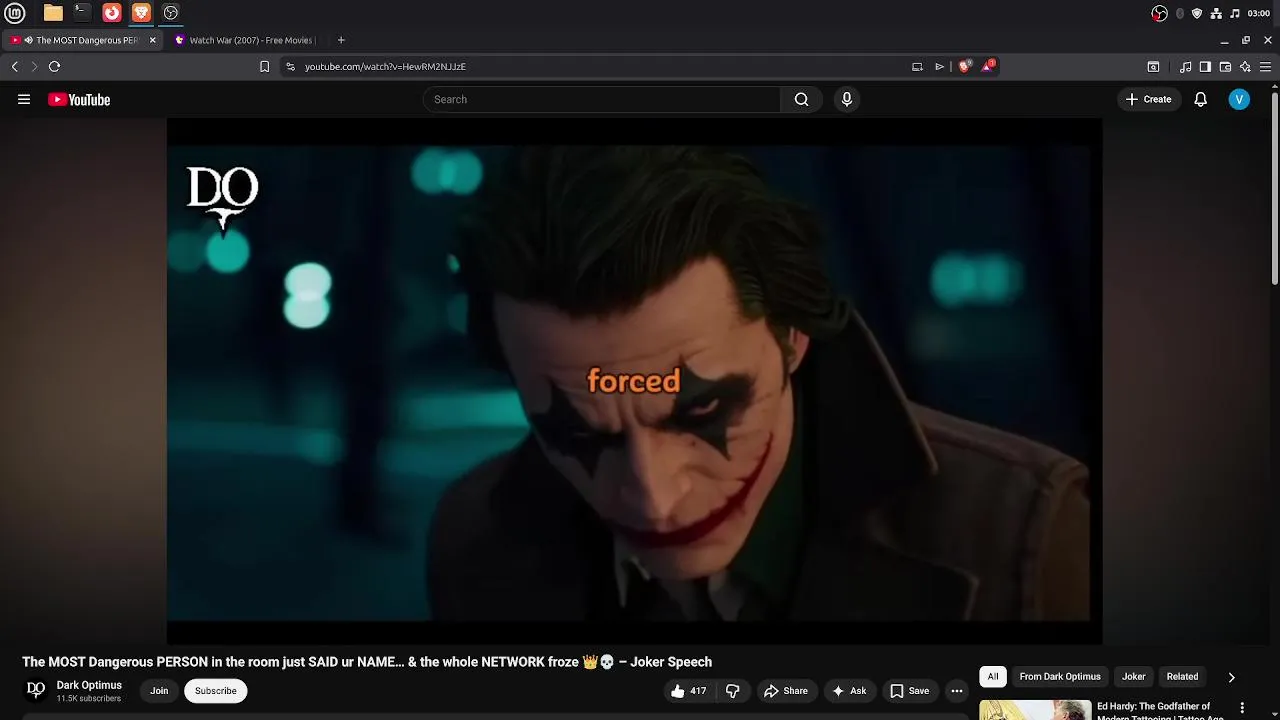Open the Ed Hardy video thumbnail

click(x=1035, y=710)
